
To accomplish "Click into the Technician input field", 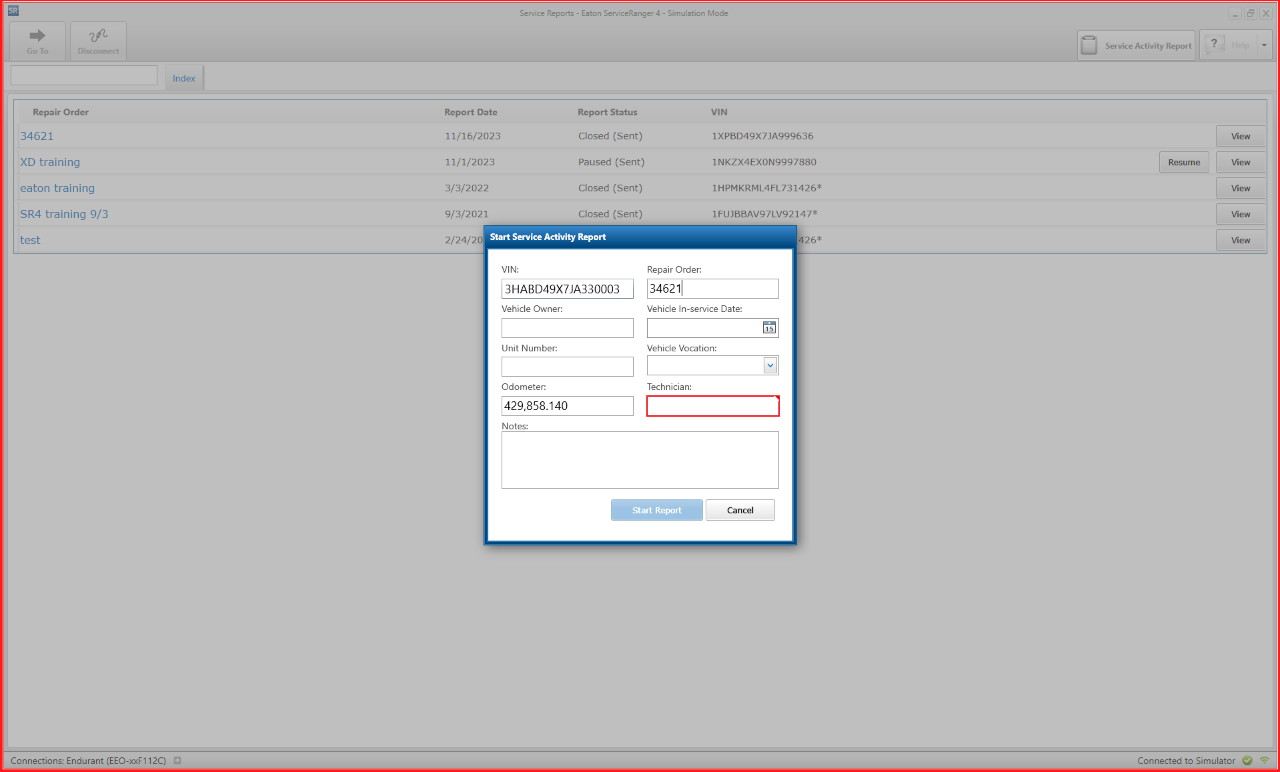I will 712,406.
